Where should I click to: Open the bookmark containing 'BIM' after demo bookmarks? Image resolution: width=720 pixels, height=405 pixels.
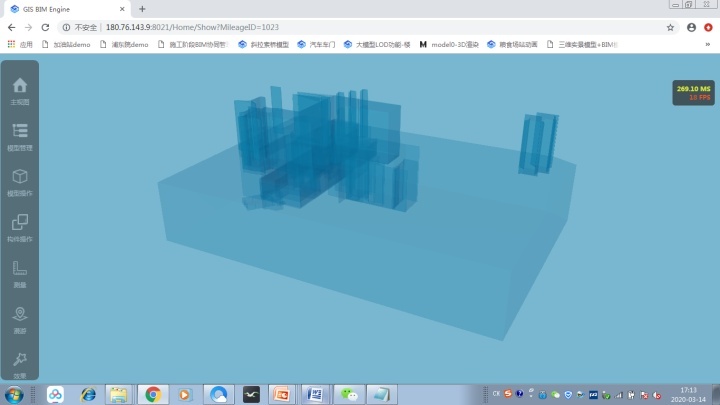[x=192, y=45]
